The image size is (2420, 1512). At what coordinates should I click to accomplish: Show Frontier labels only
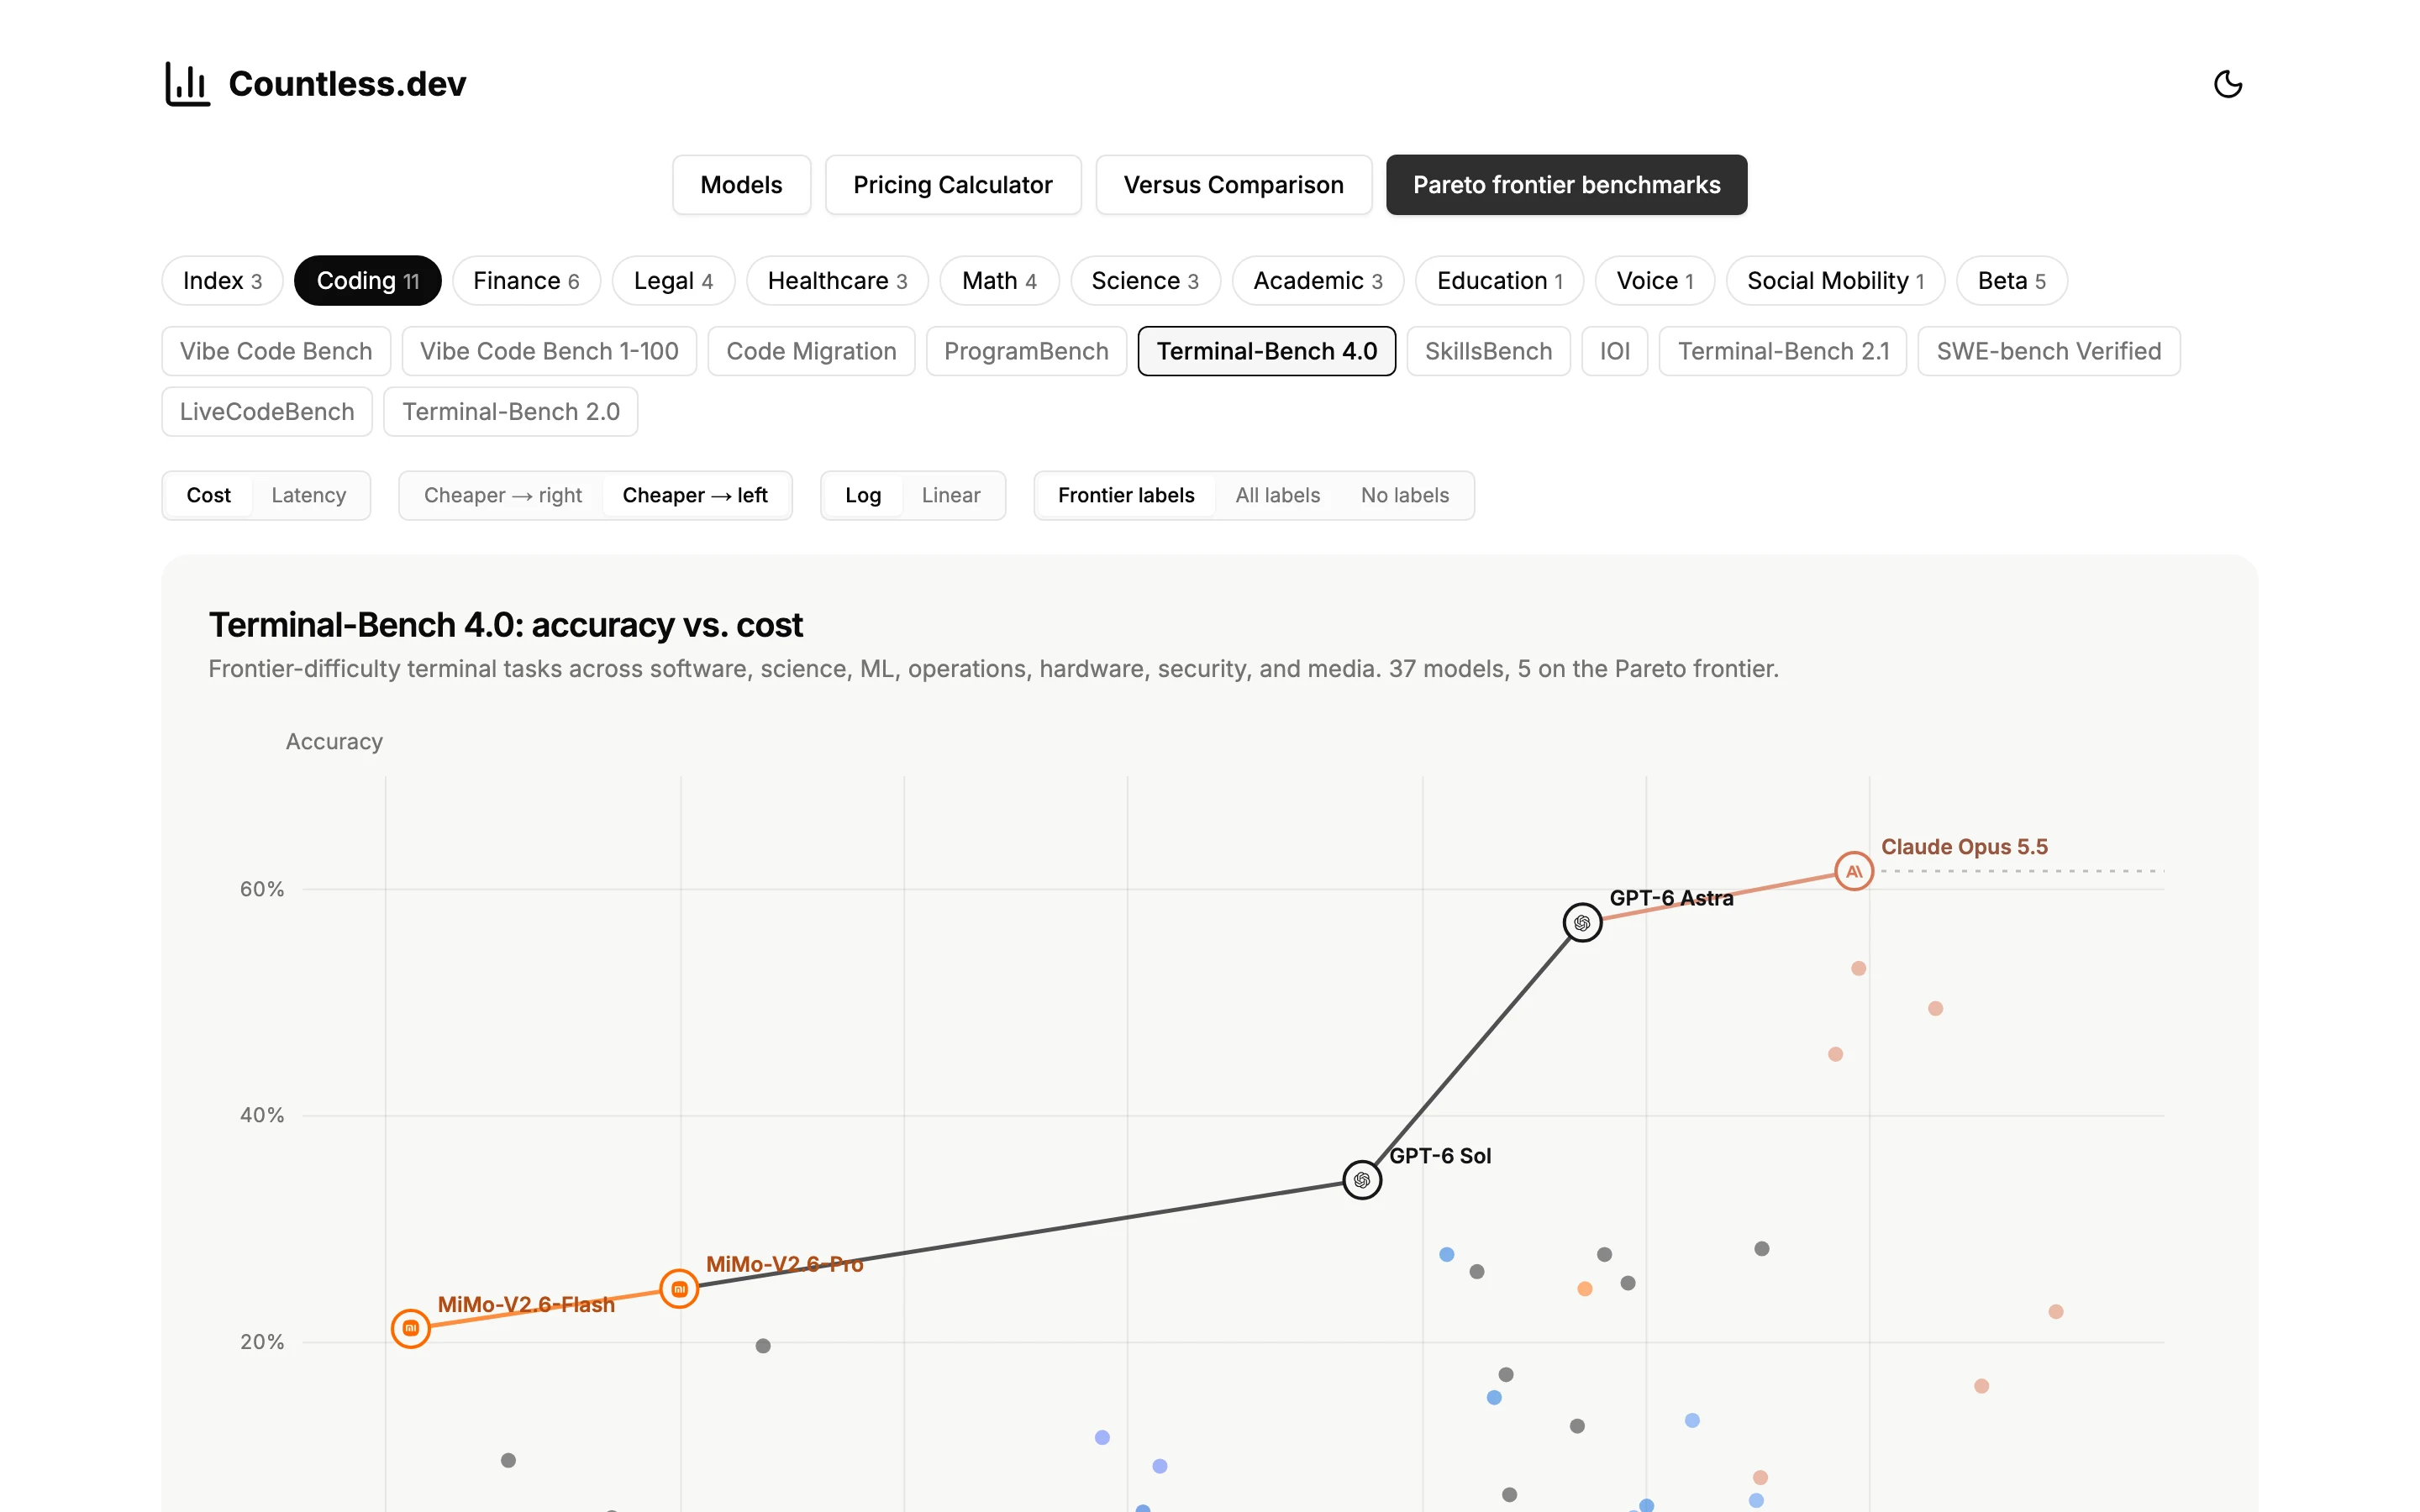[1126, 495]
